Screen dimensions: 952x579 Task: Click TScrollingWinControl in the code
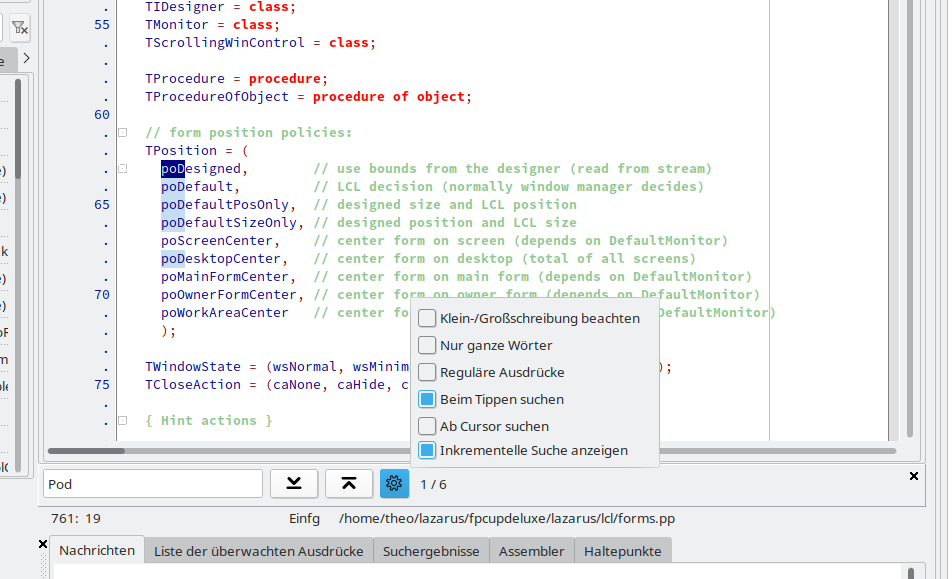225,42
